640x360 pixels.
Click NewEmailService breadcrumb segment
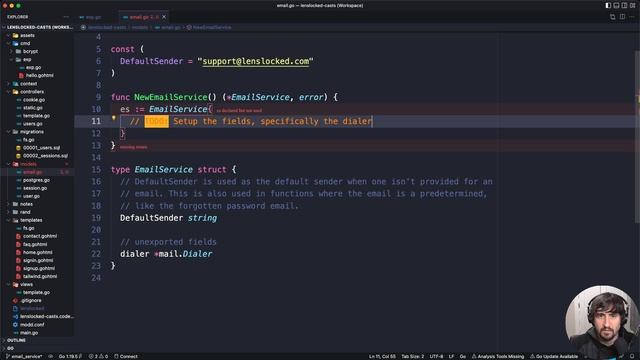(x=209, y=27)
